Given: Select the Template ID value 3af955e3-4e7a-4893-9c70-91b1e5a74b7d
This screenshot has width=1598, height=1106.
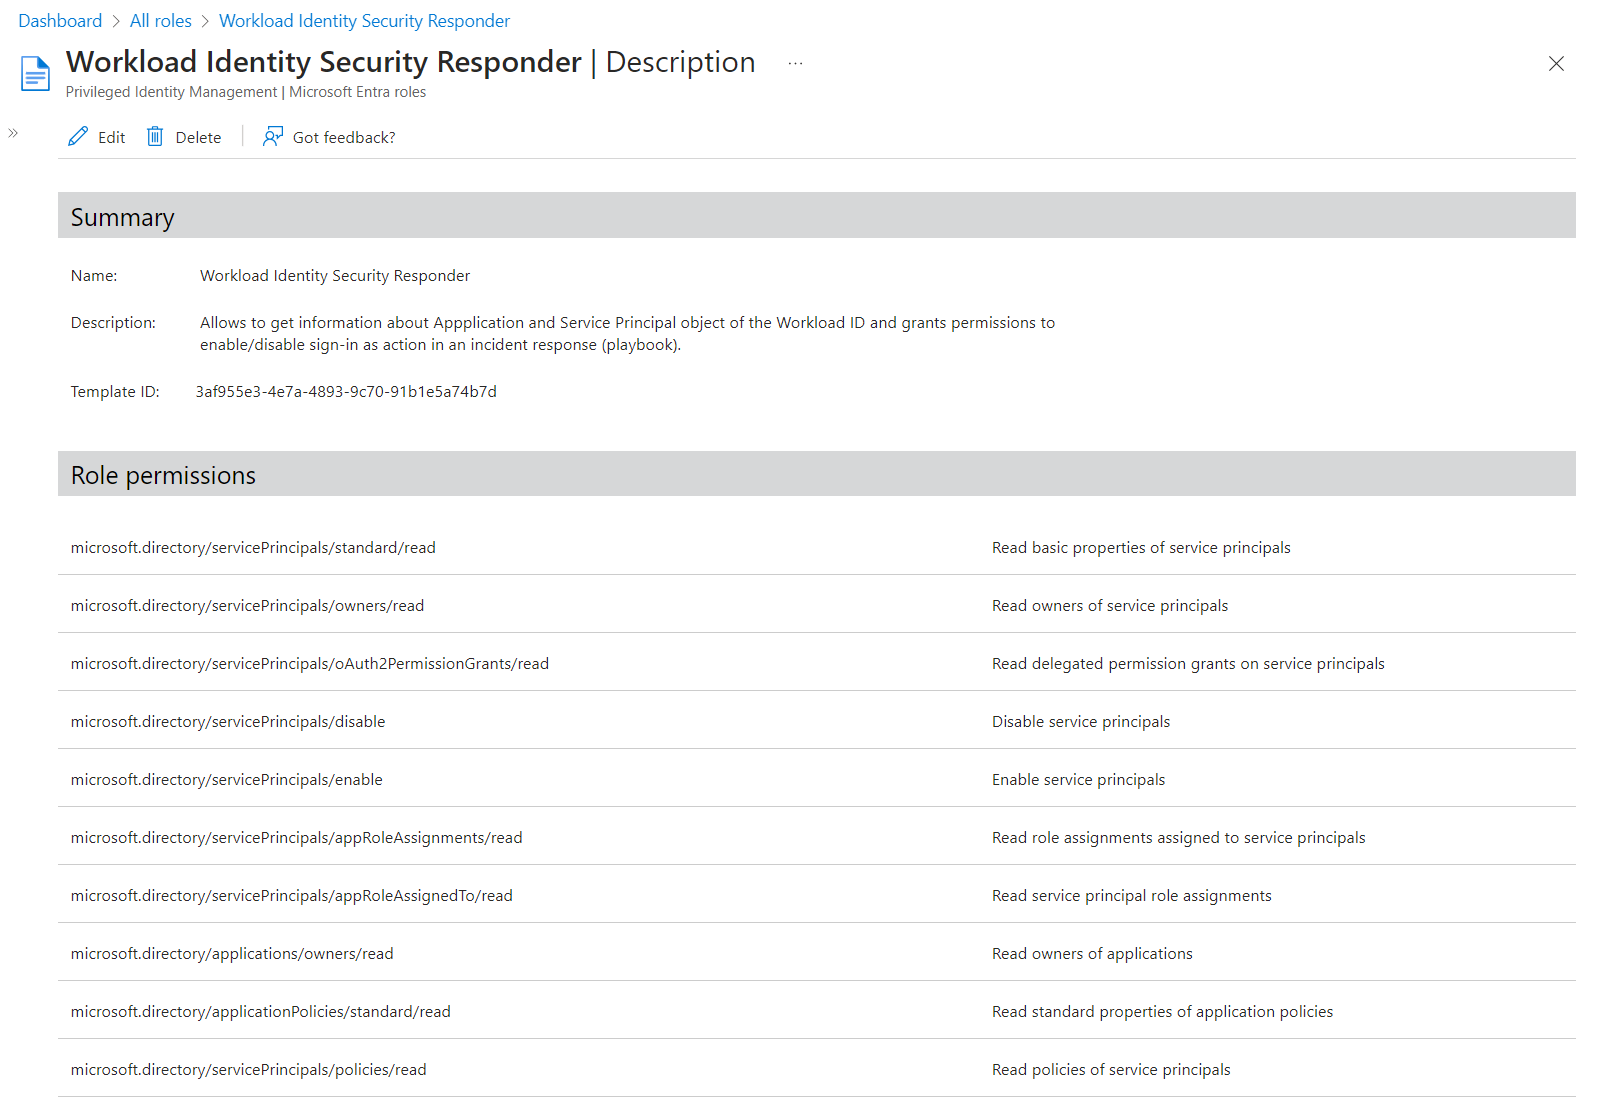Looking at the screenshot, I should pyautogui.click(x=346, y=392).
